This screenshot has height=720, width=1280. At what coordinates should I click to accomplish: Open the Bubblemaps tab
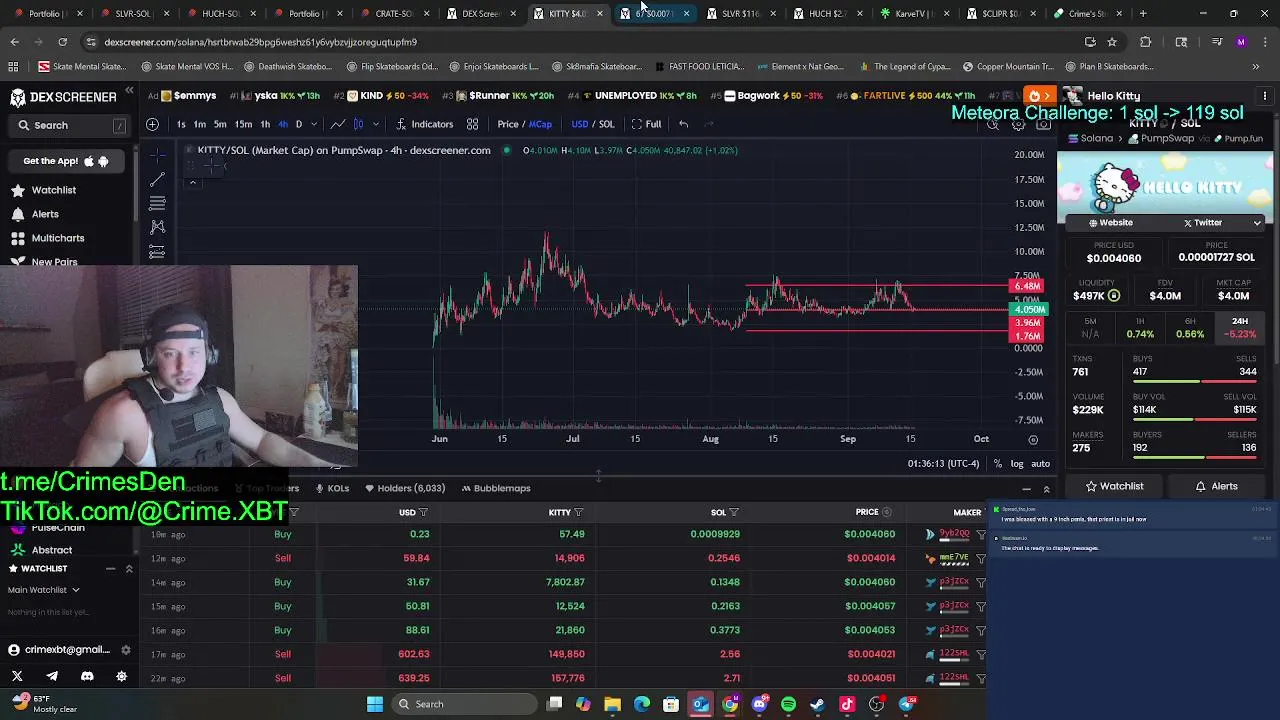click(495, 488)
